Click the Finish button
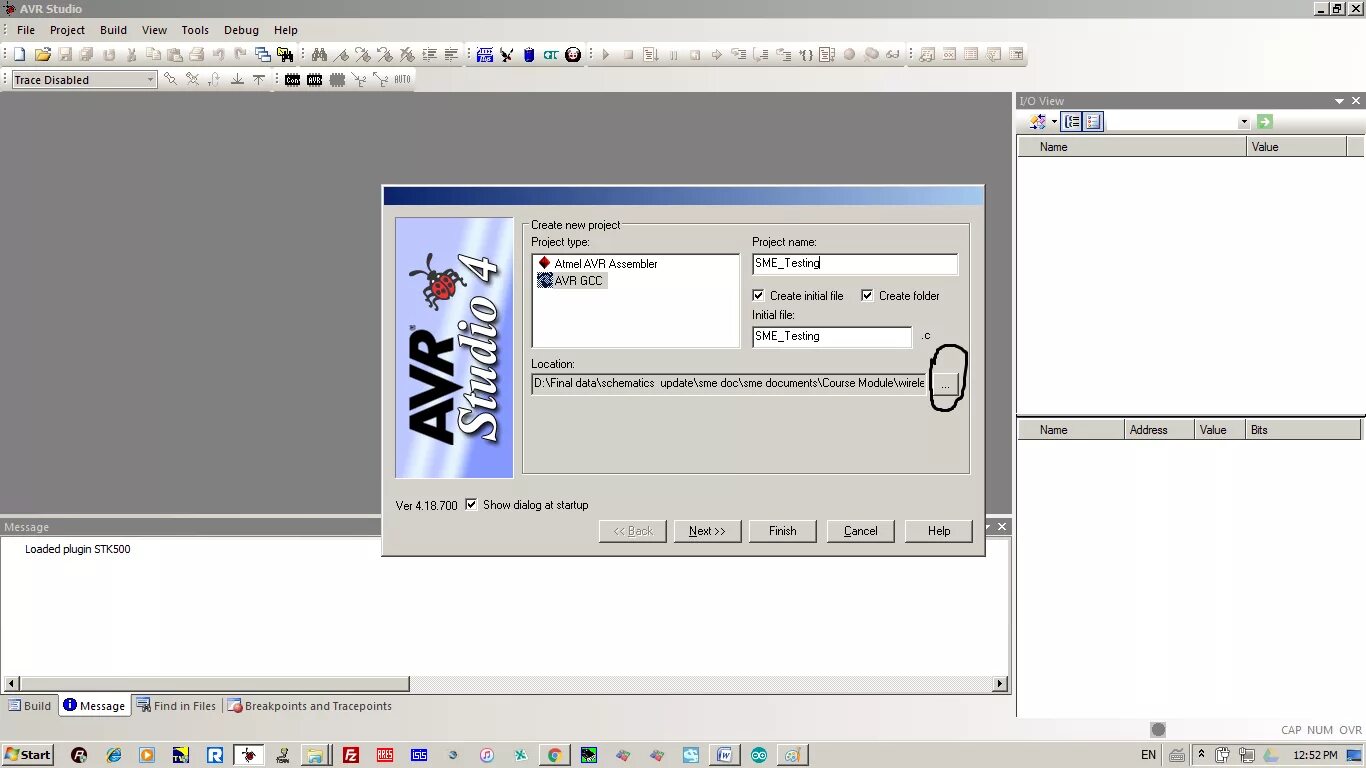 (x=783, y=531)
